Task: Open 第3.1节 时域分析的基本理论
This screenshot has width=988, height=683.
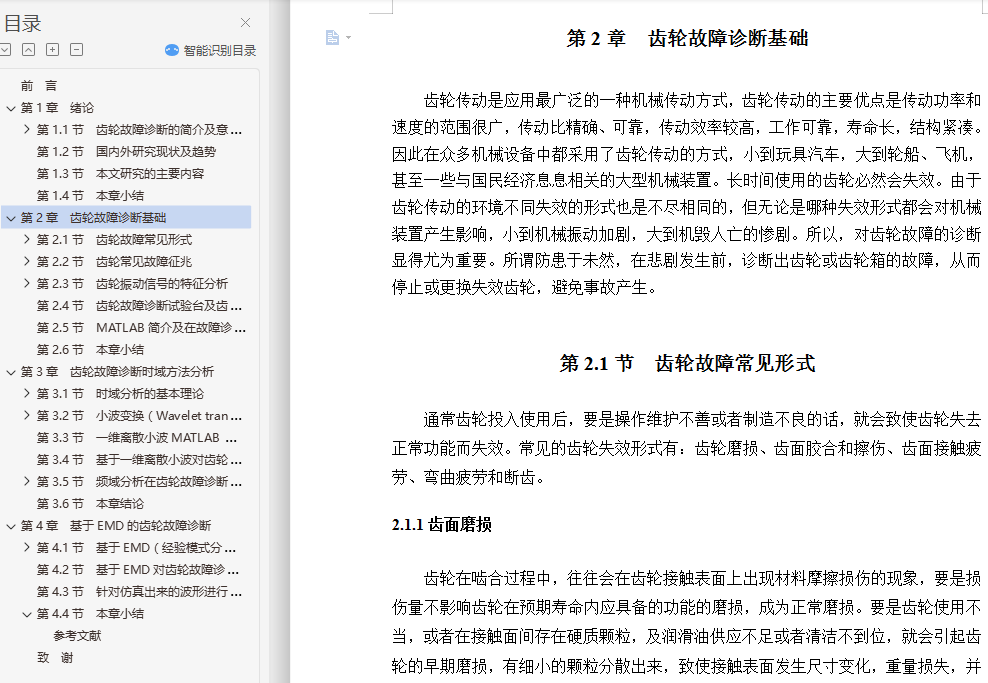Action: pos(120,394)
